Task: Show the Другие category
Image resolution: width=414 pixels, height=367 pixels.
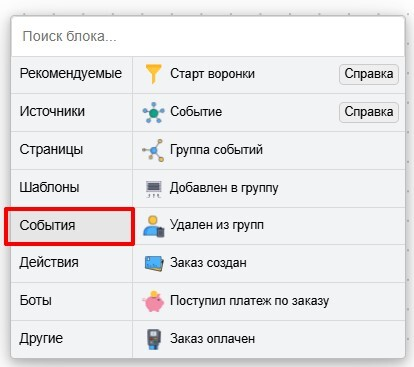Action: coord(72,339)
